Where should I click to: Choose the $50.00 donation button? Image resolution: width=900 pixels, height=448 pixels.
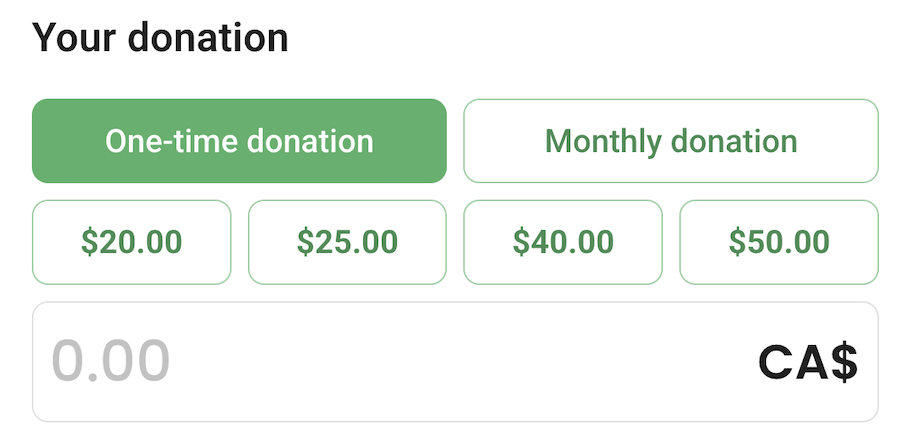(779, 242)
